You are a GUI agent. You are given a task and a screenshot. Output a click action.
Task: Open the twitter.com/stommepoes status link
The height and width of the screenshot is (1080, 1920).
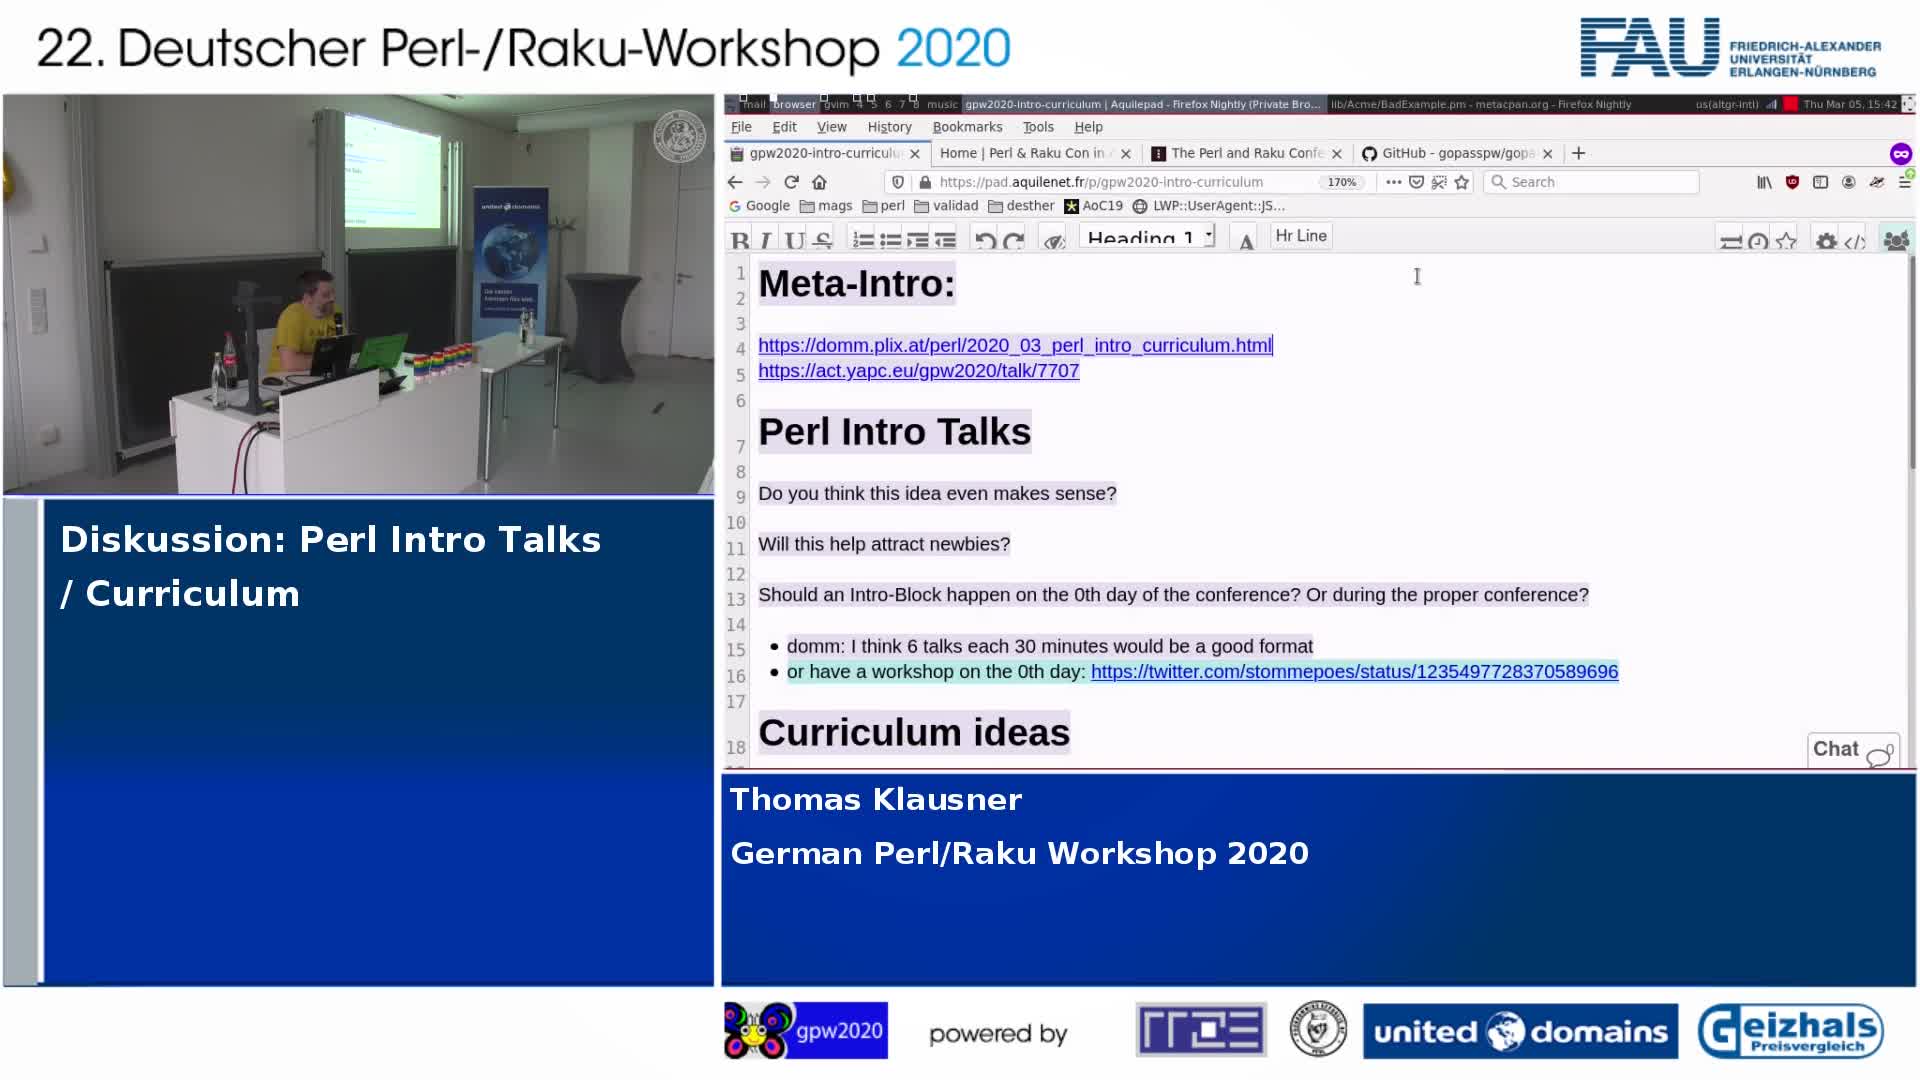click(1354, 672)
